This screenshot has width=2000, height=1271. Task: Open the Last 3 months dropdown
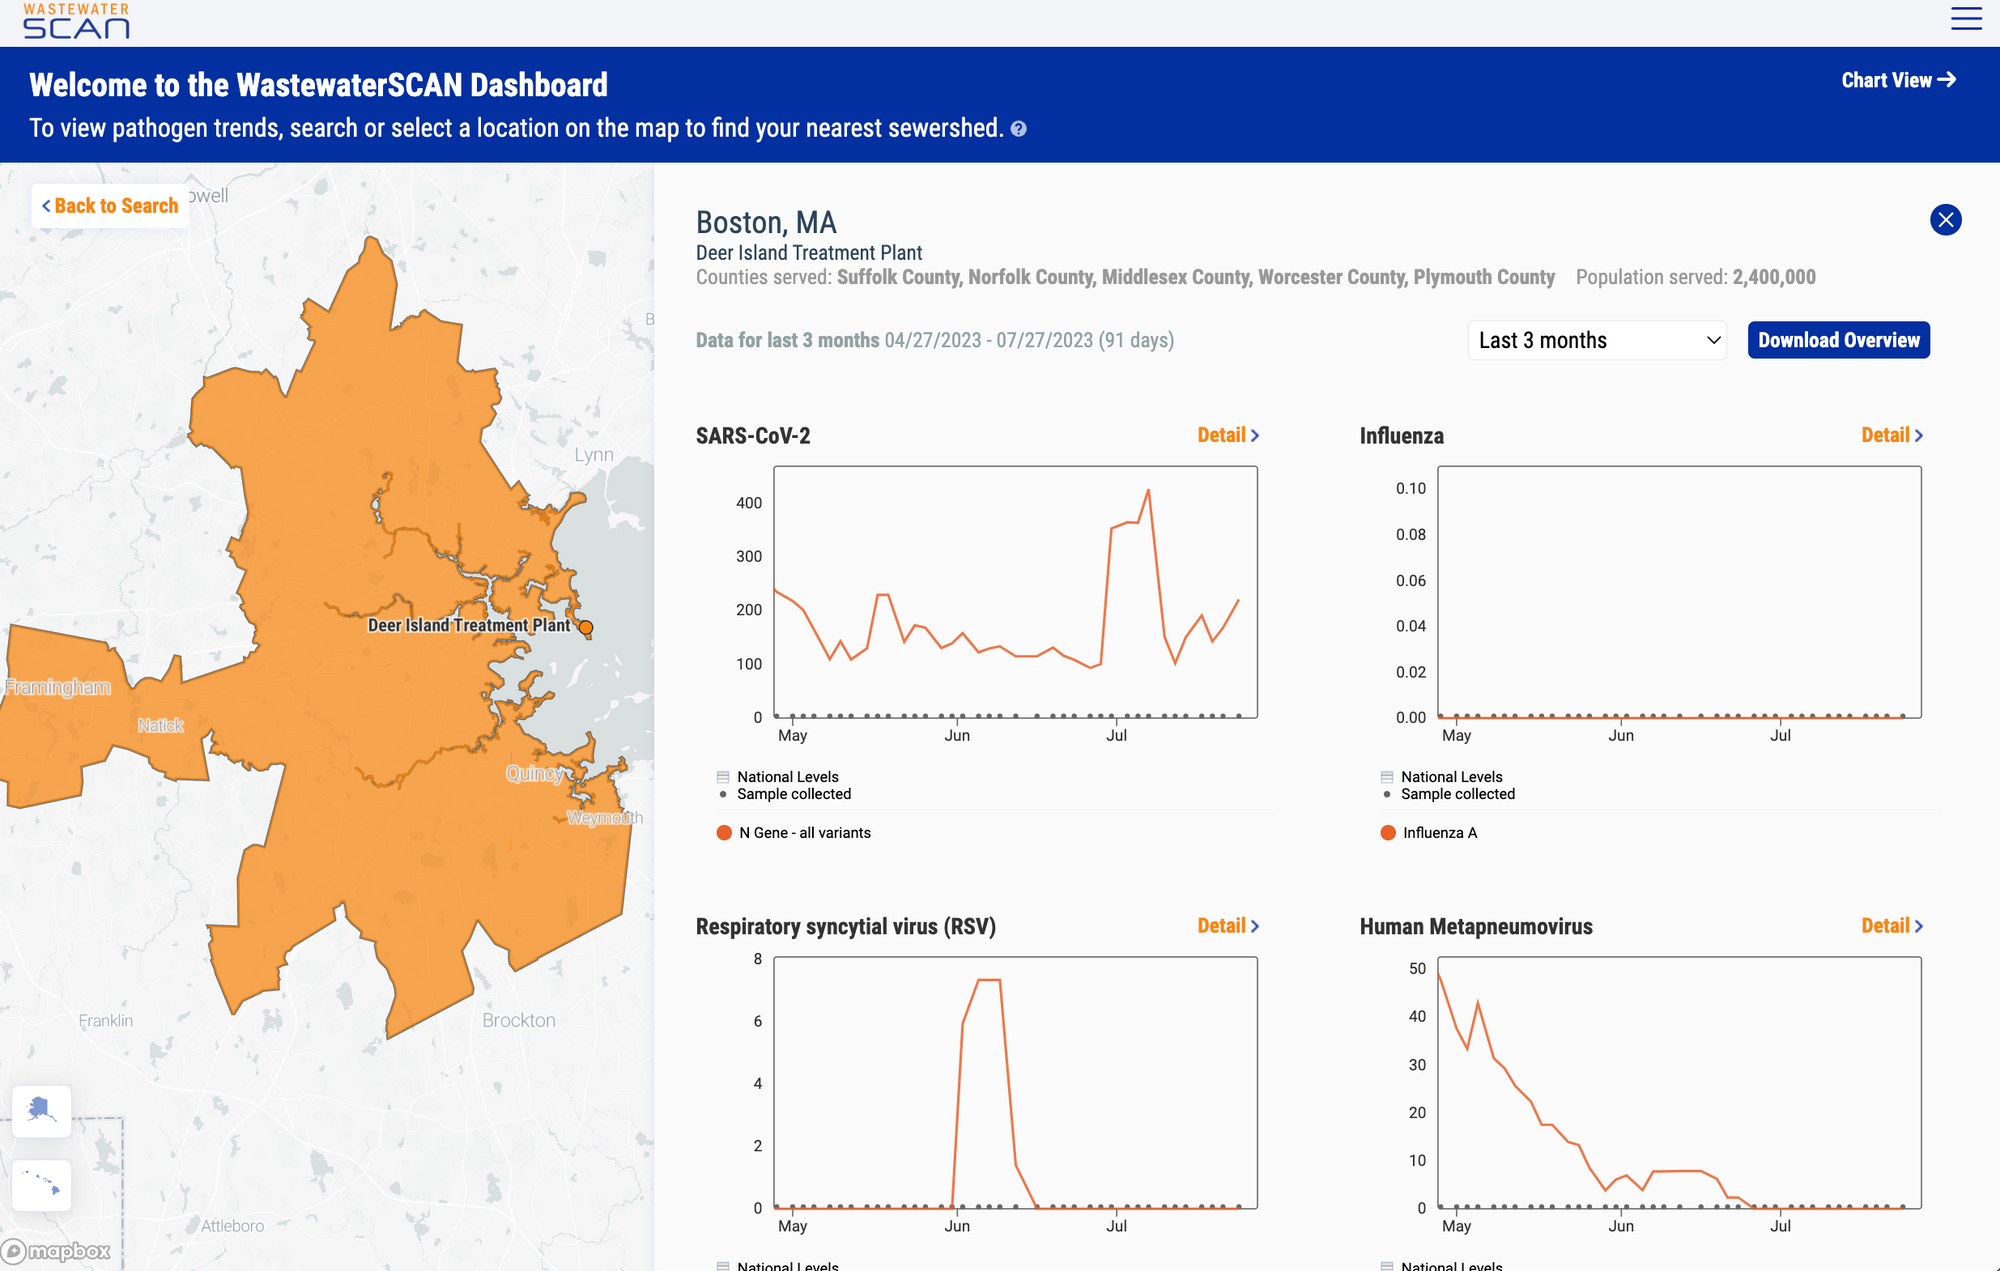point(1596,340)
